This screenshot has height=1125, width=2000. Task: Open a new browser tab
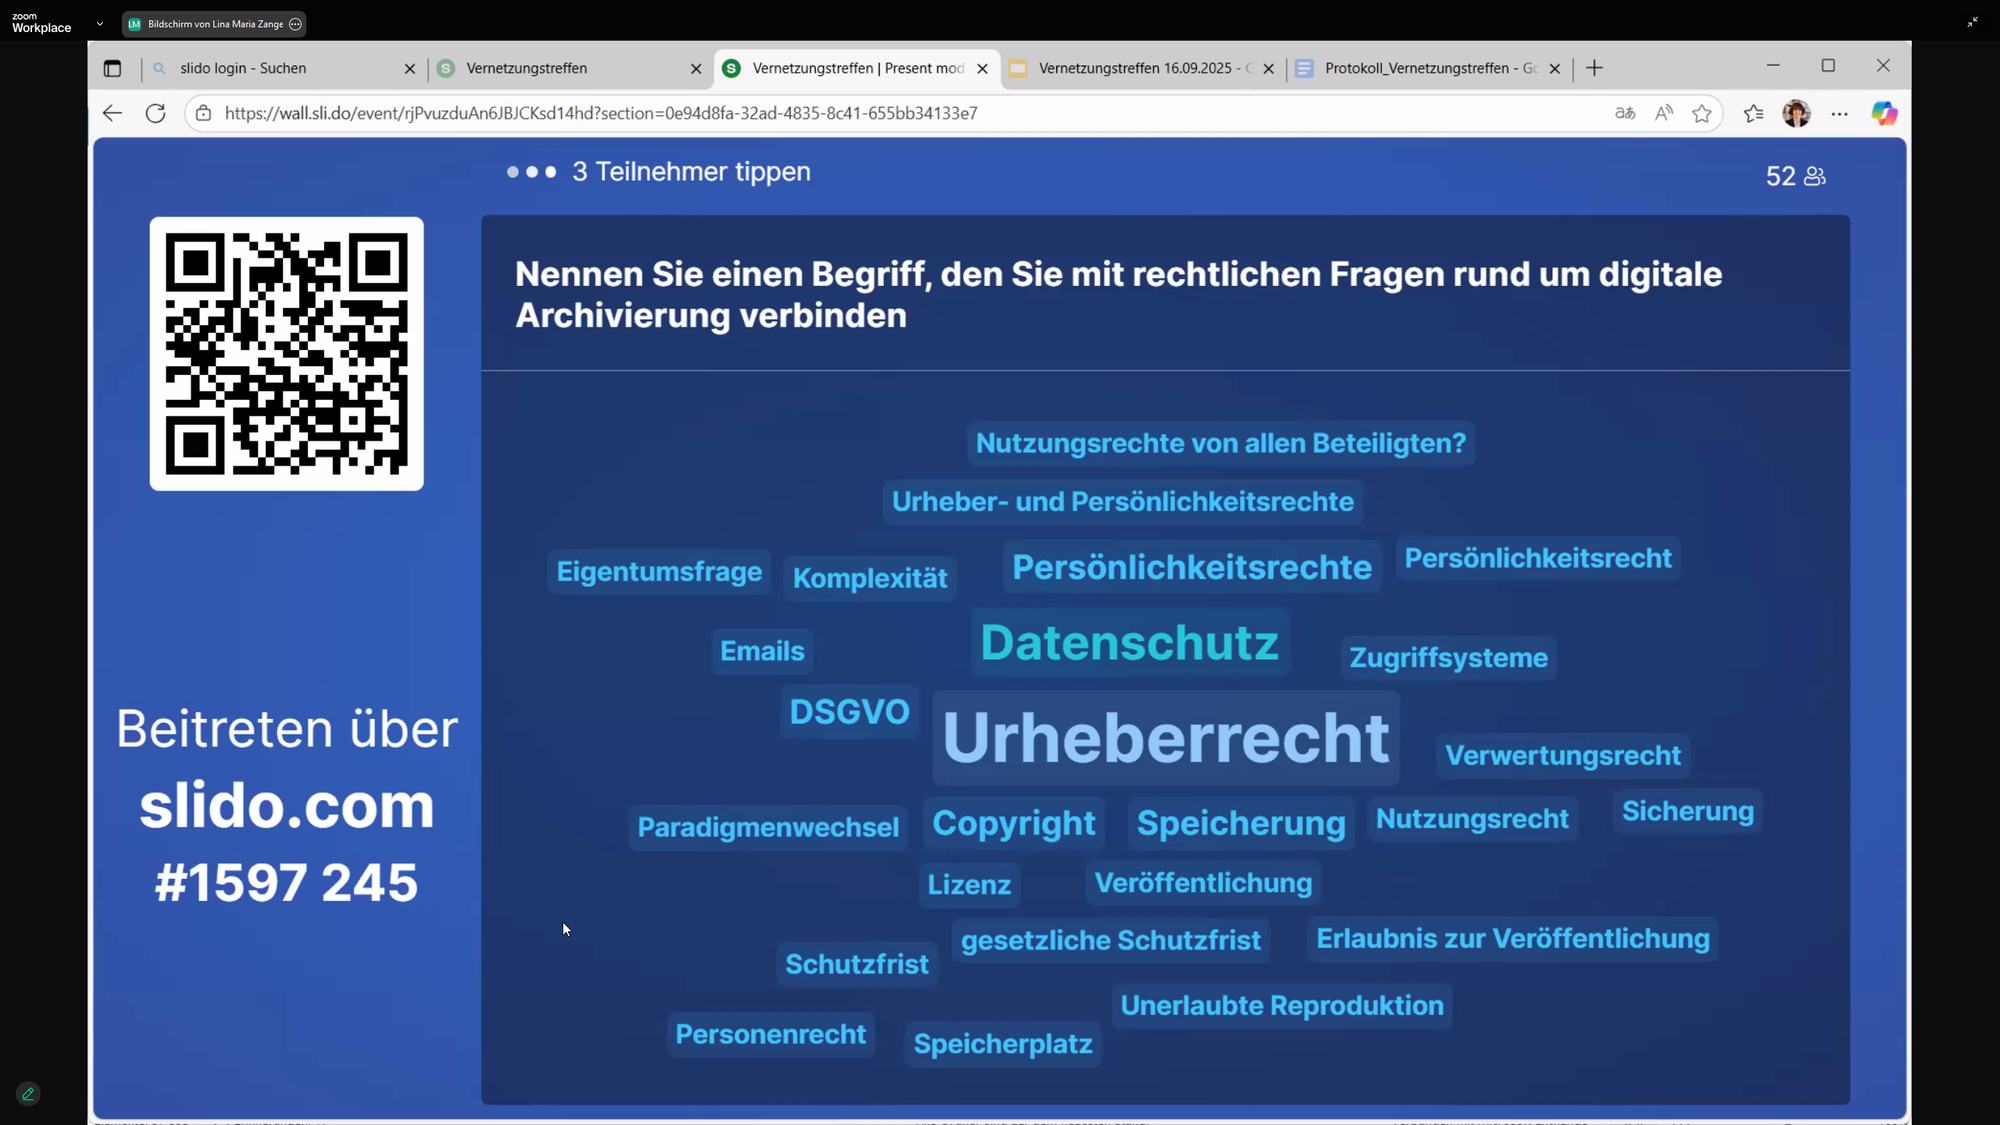tap(1594, 68)
